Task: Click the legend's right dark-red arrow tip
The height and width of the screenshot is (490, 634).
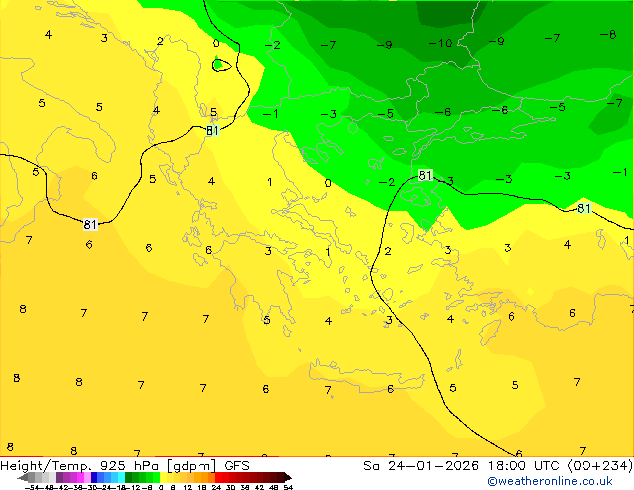Action: (288, 478)
